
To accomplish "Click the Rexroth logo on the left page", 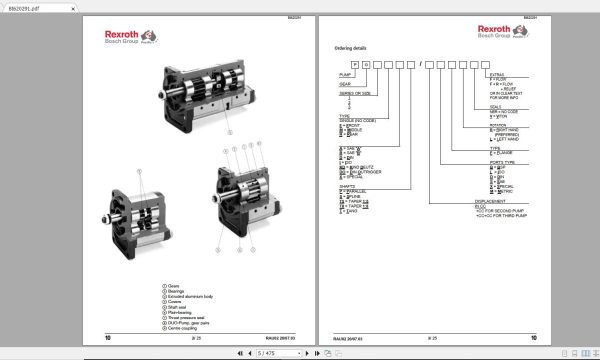I will tap(130, 37).
